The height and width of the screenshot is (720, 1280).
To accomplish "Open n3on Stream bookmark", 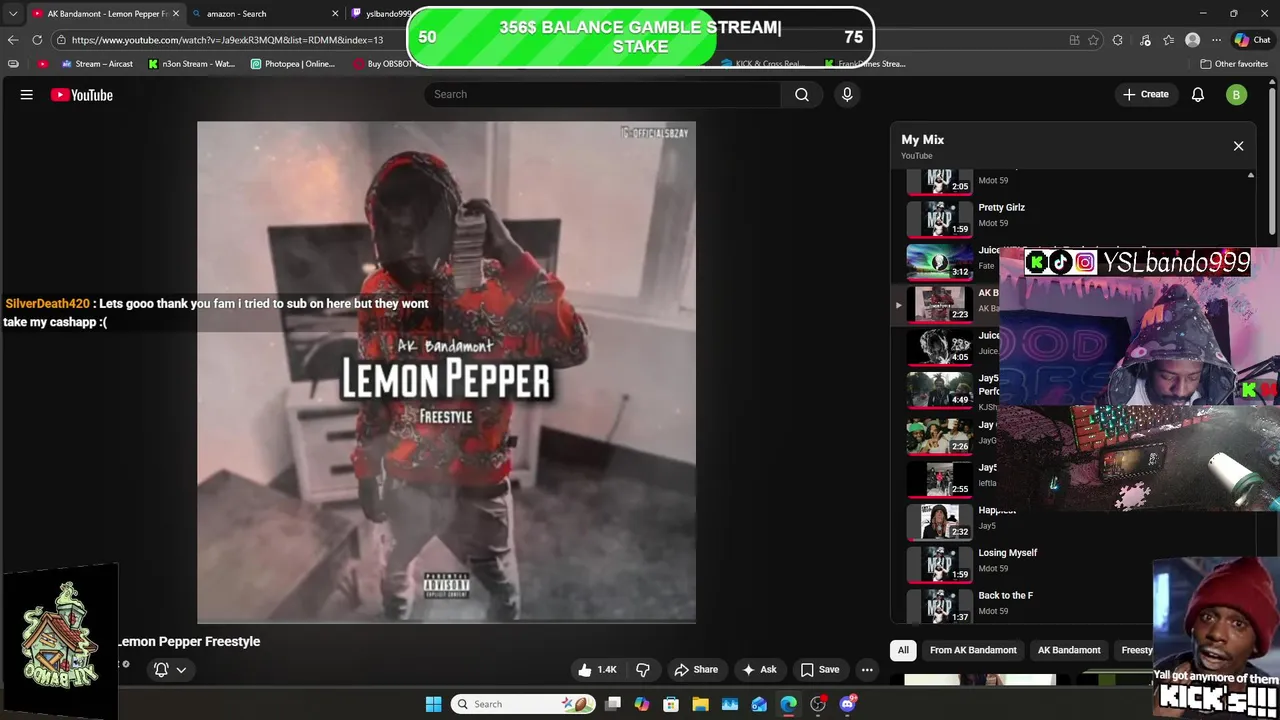I will pyautogui.click(x=191, y=64).
